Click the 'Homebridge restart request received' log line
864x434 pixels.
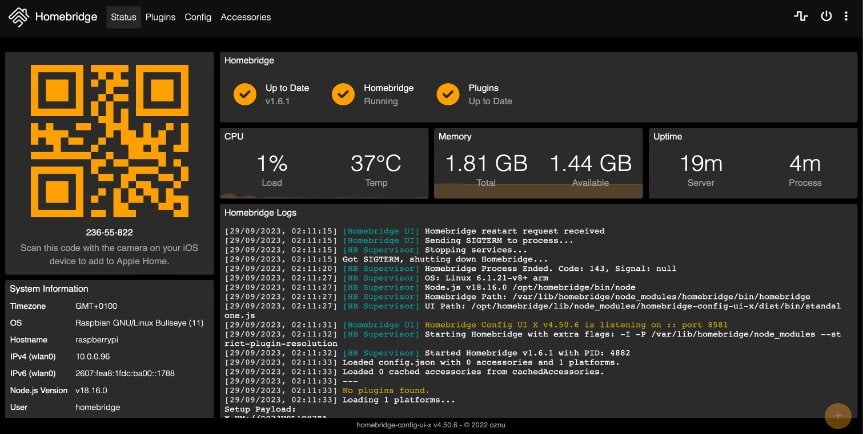click(414, 231)
